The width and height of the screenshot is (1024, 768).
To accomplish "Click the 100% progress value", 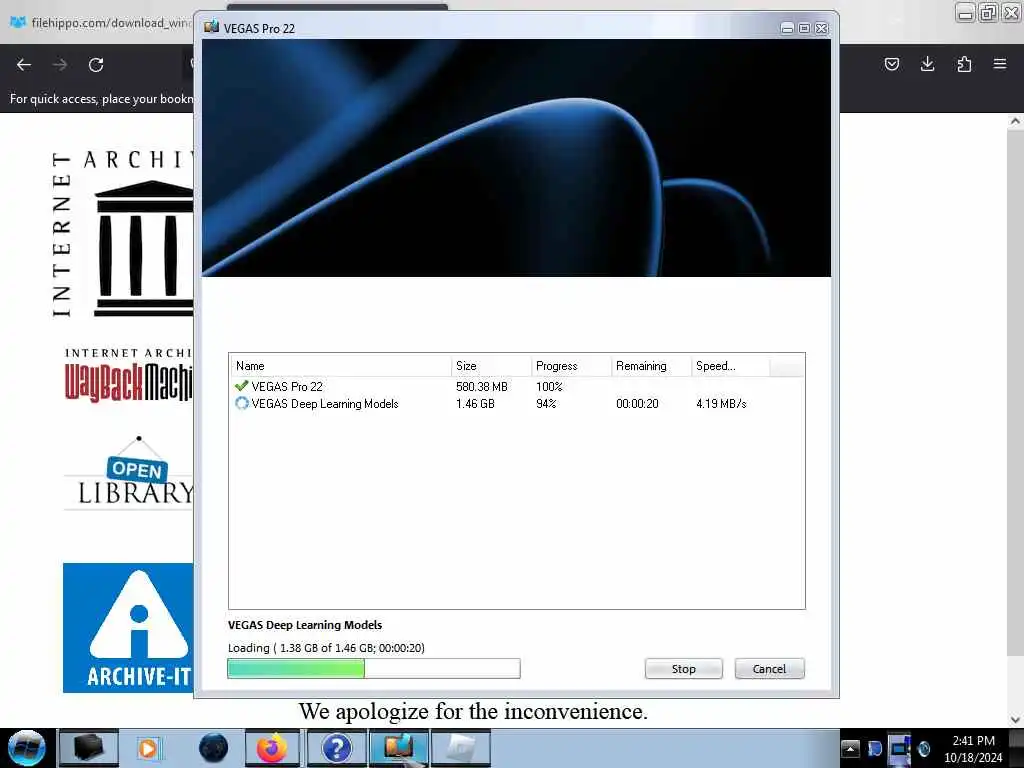I will point(549,387).
